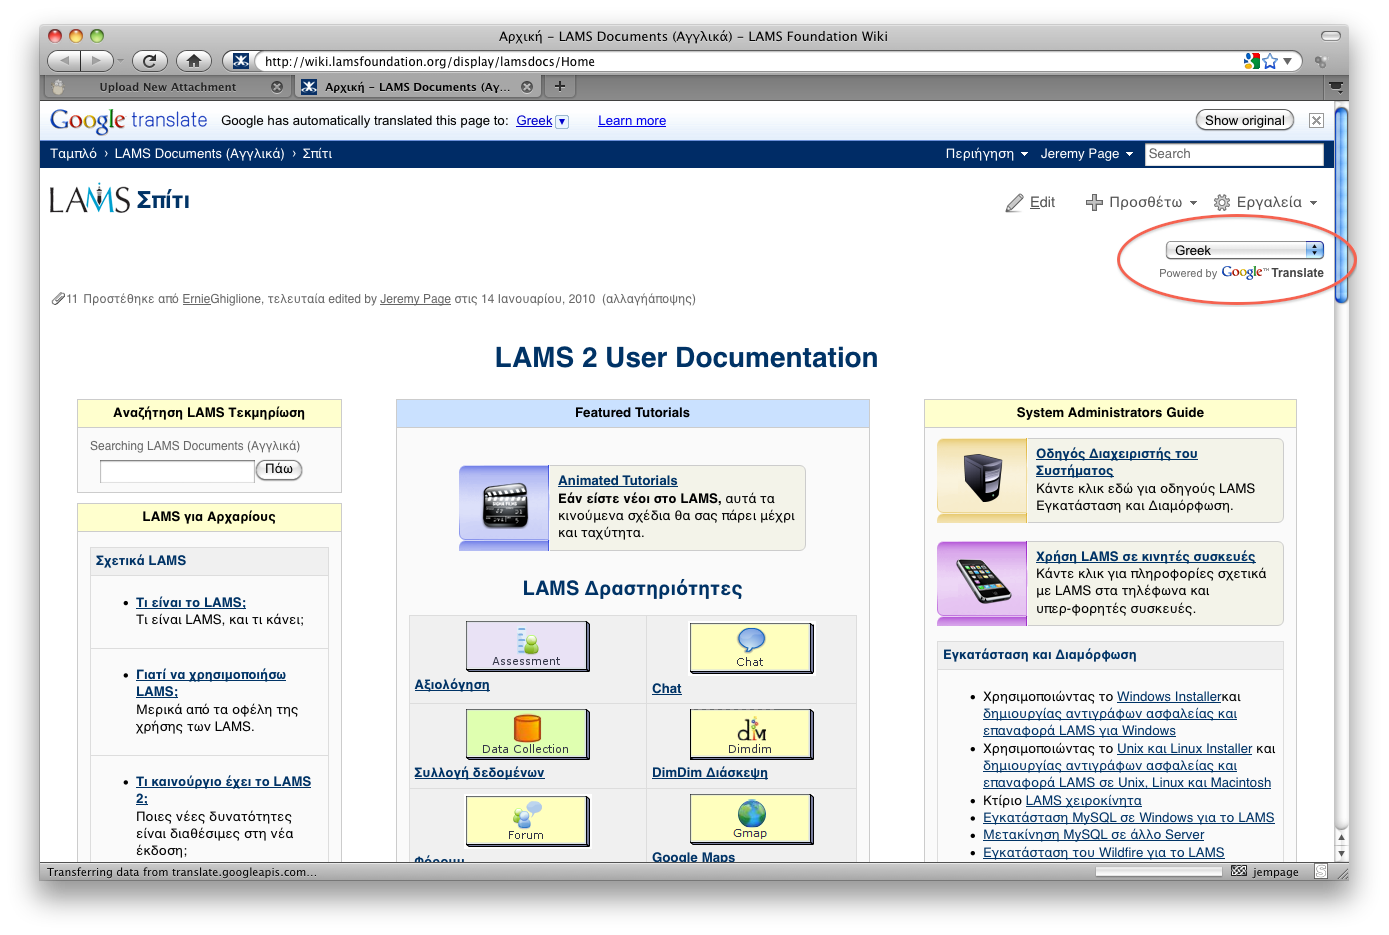
Task: Click the Learn more link
Action: [x=631, y=121]
